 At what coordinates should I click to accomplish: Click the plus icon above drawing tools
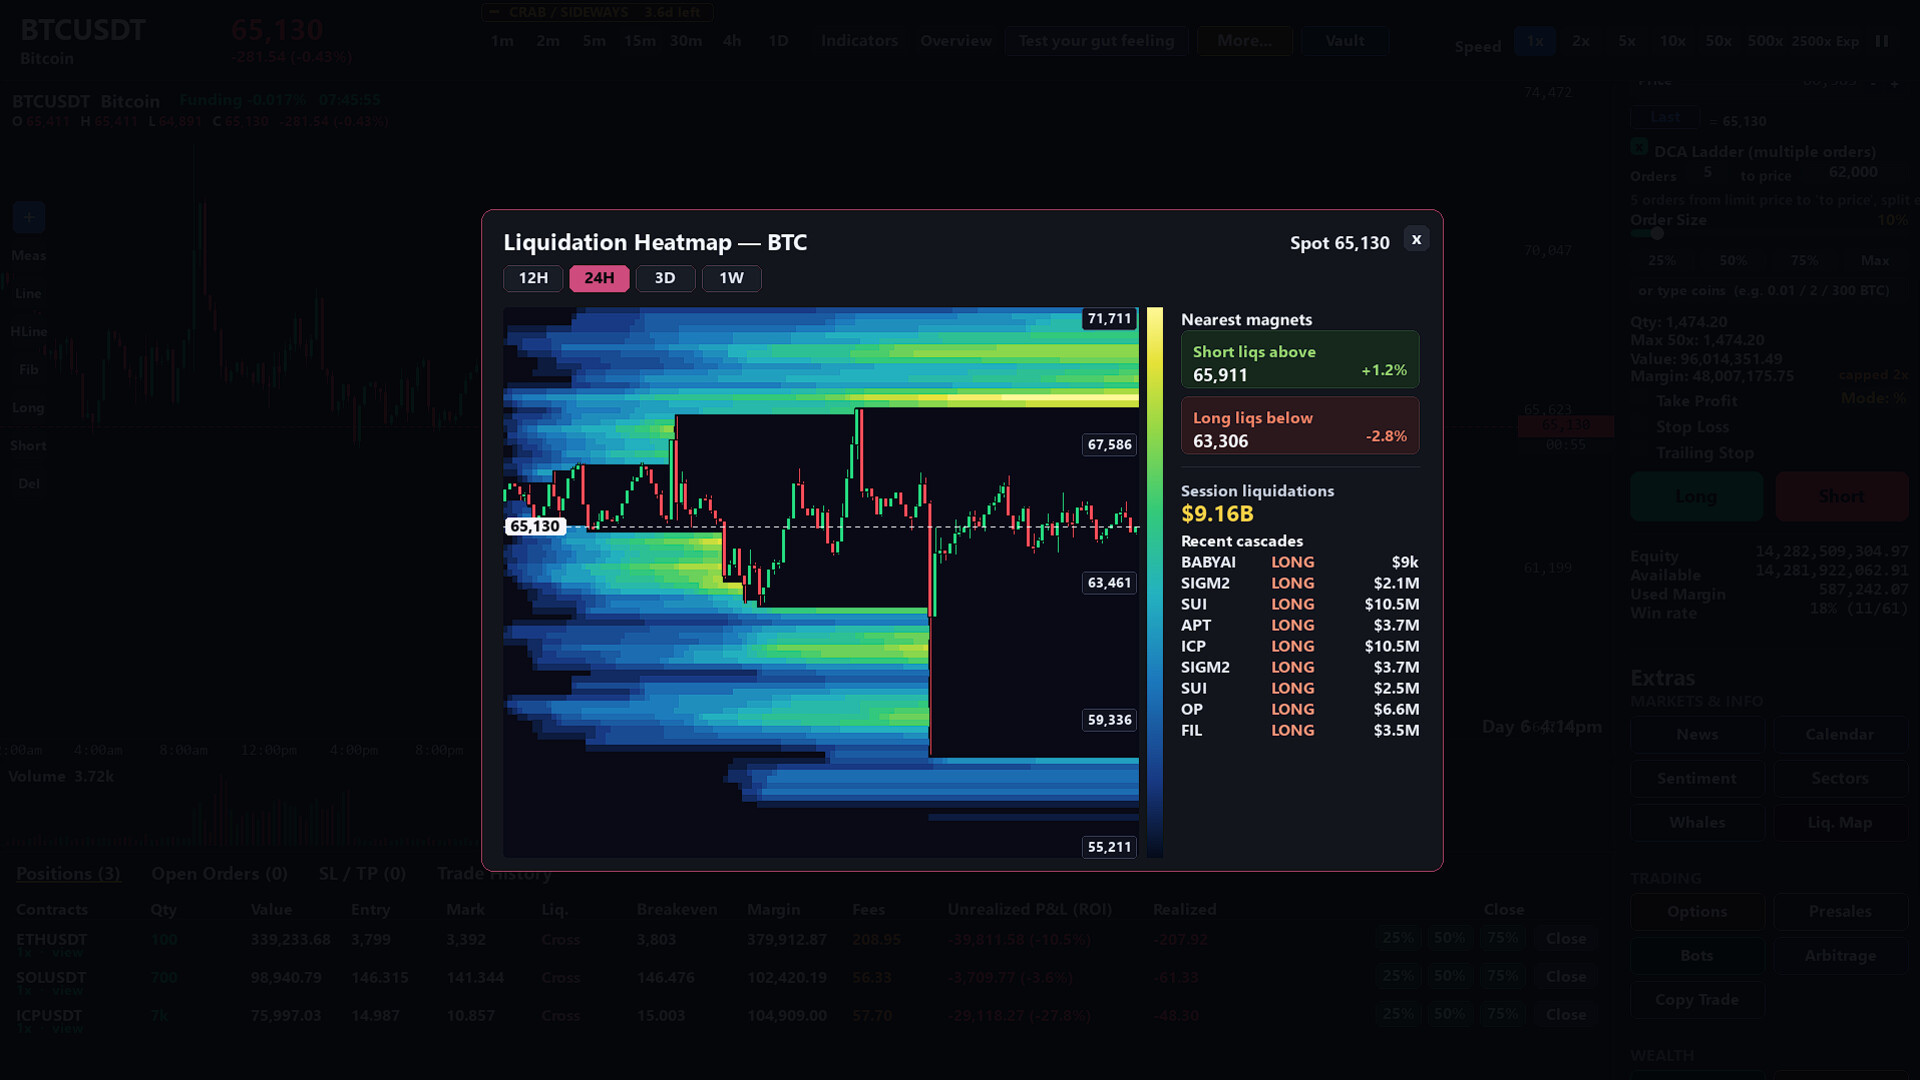tap(29, 217)
